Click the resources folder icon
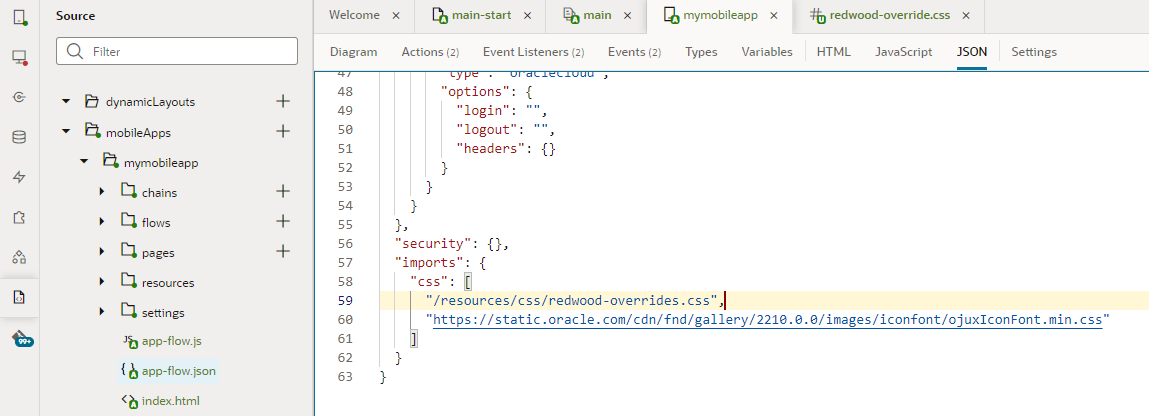The image size is (1149, 416). point(128,282)
